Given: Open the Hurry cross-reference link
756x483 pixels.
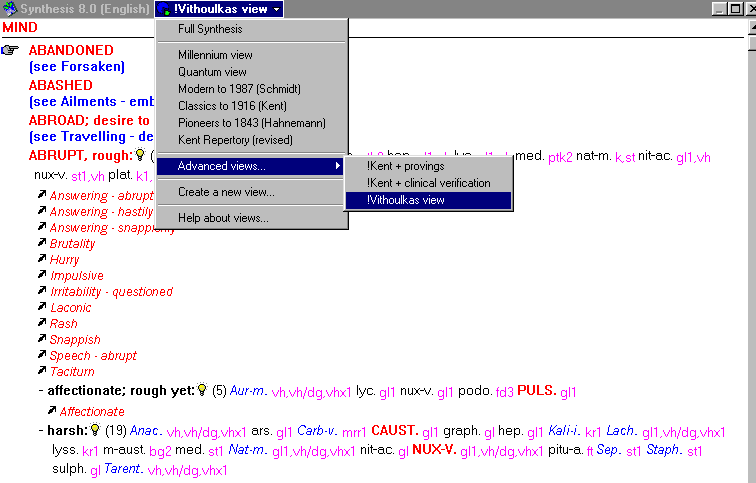Looking at the screenshot, I should coord(64,259).
